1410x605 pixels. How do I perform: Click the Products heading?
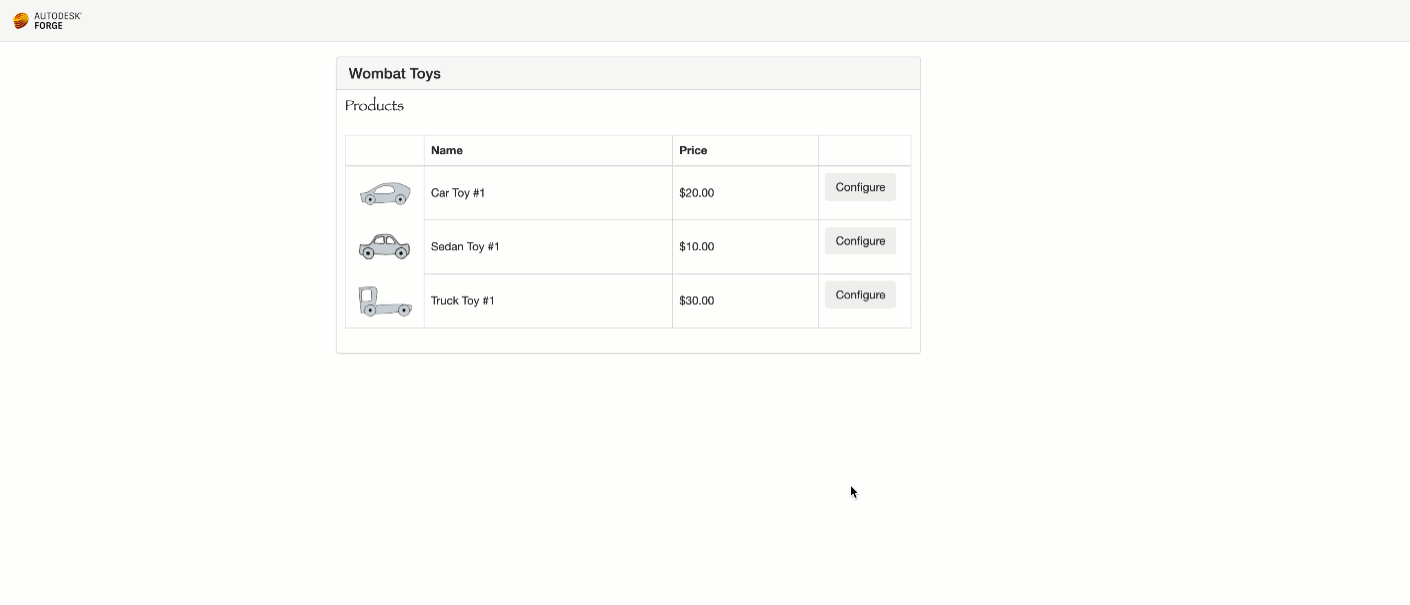[374, 106]
